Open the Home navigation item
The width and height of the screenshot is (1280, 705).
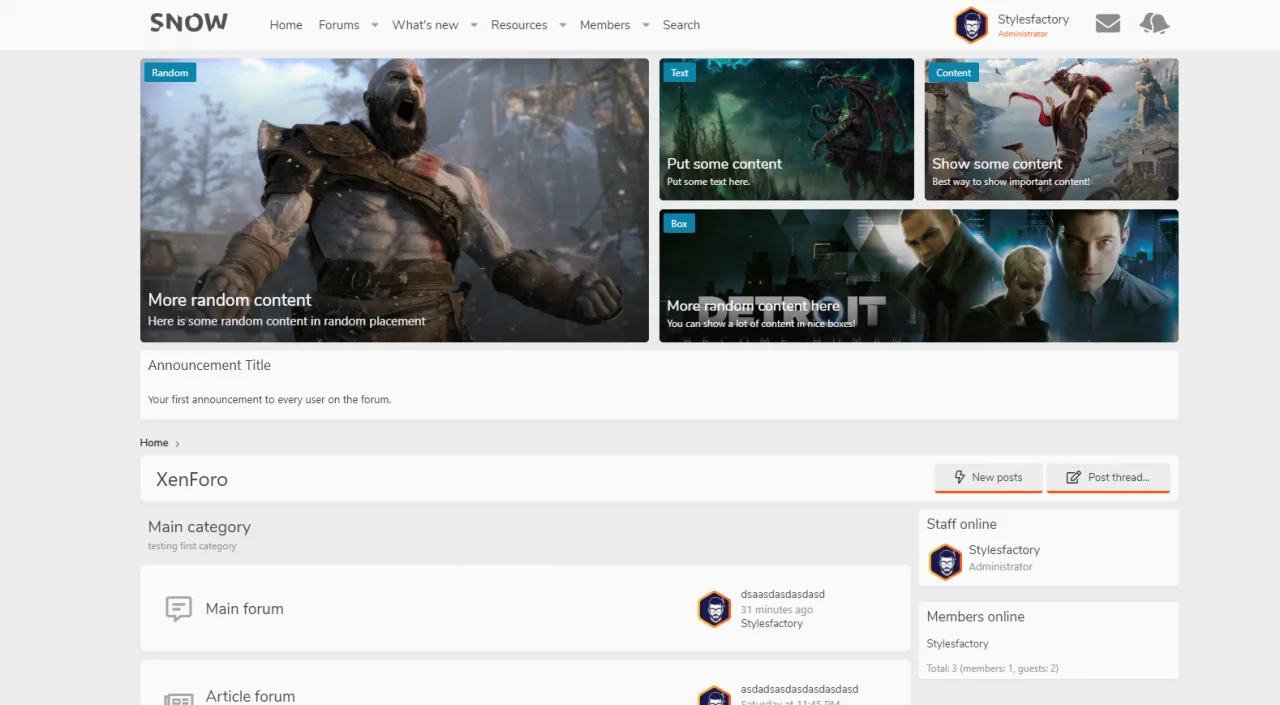[x=286, y=25]
